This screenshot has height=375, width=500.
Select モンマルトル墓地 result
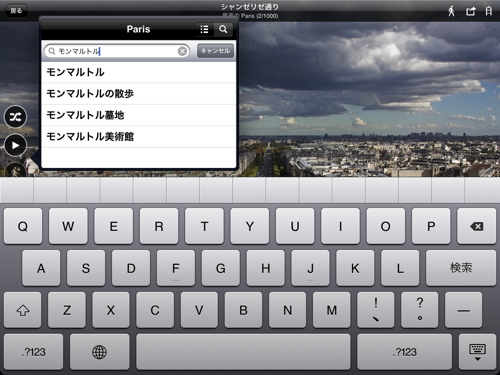click(139, 115)
